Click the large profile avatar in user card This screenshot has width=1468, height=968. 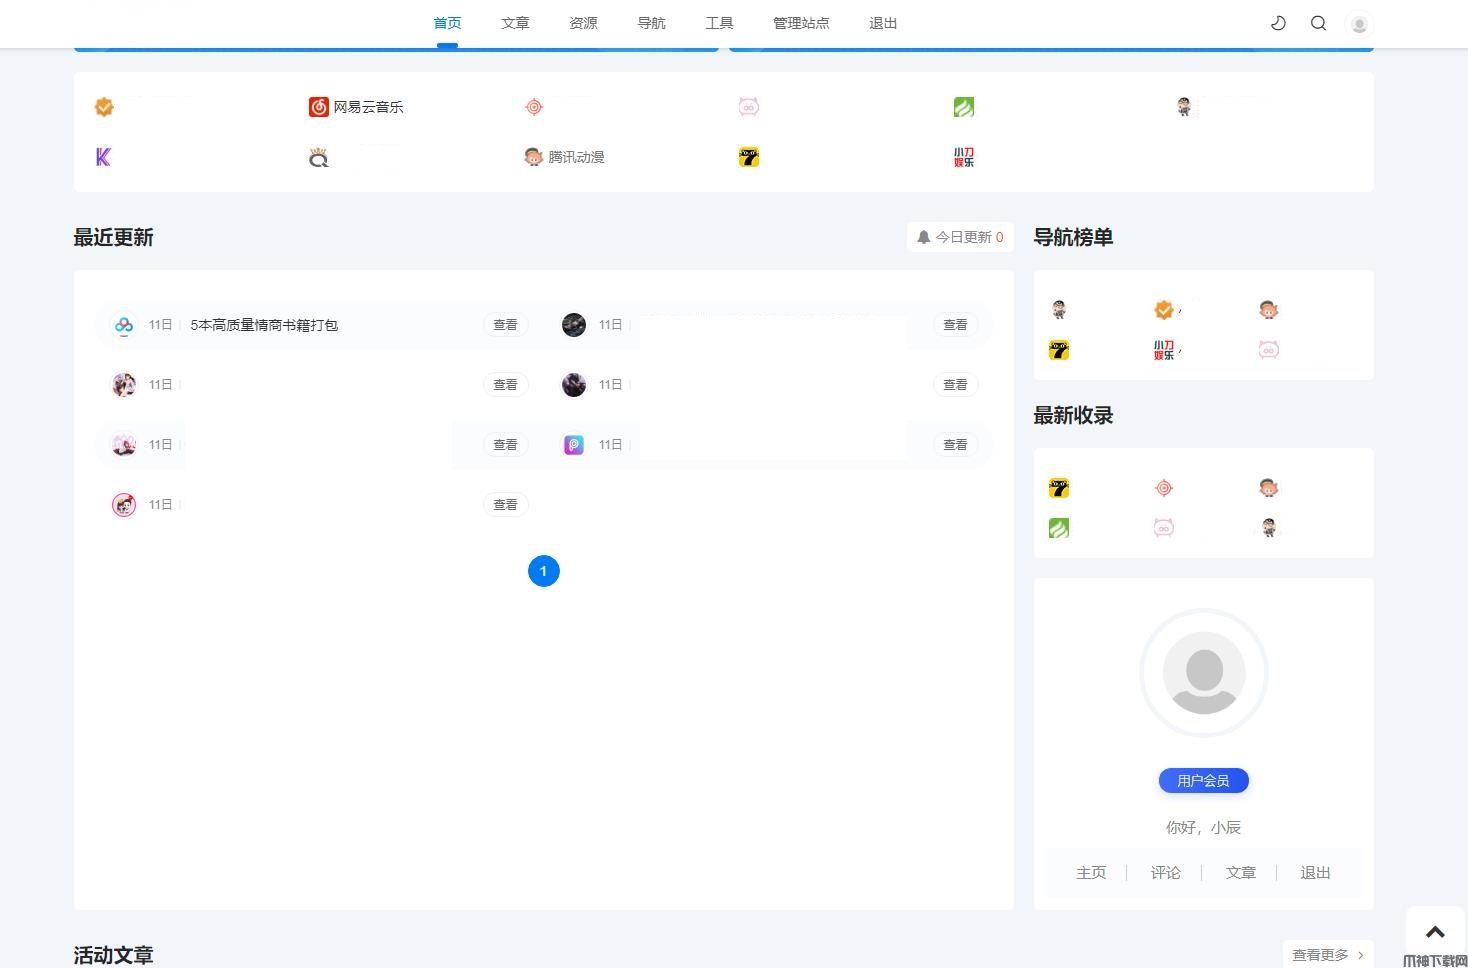click(x=1204, y=673)
